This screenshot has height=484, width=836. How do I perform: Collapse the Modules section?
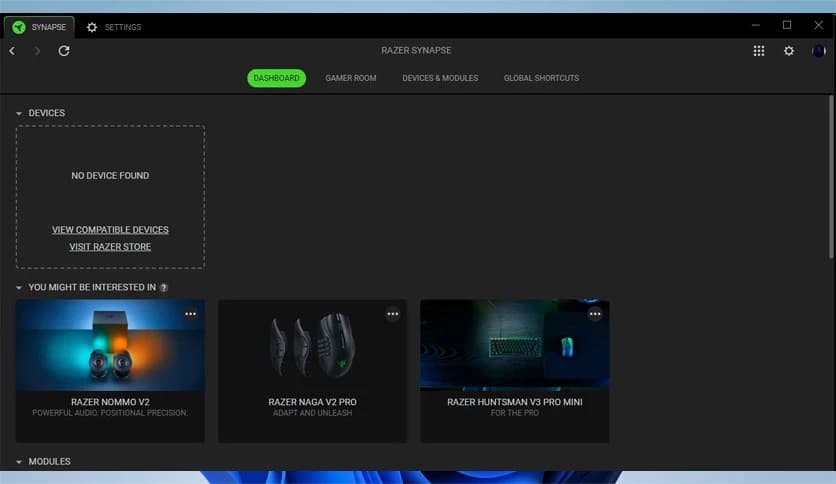pos(19,462)
